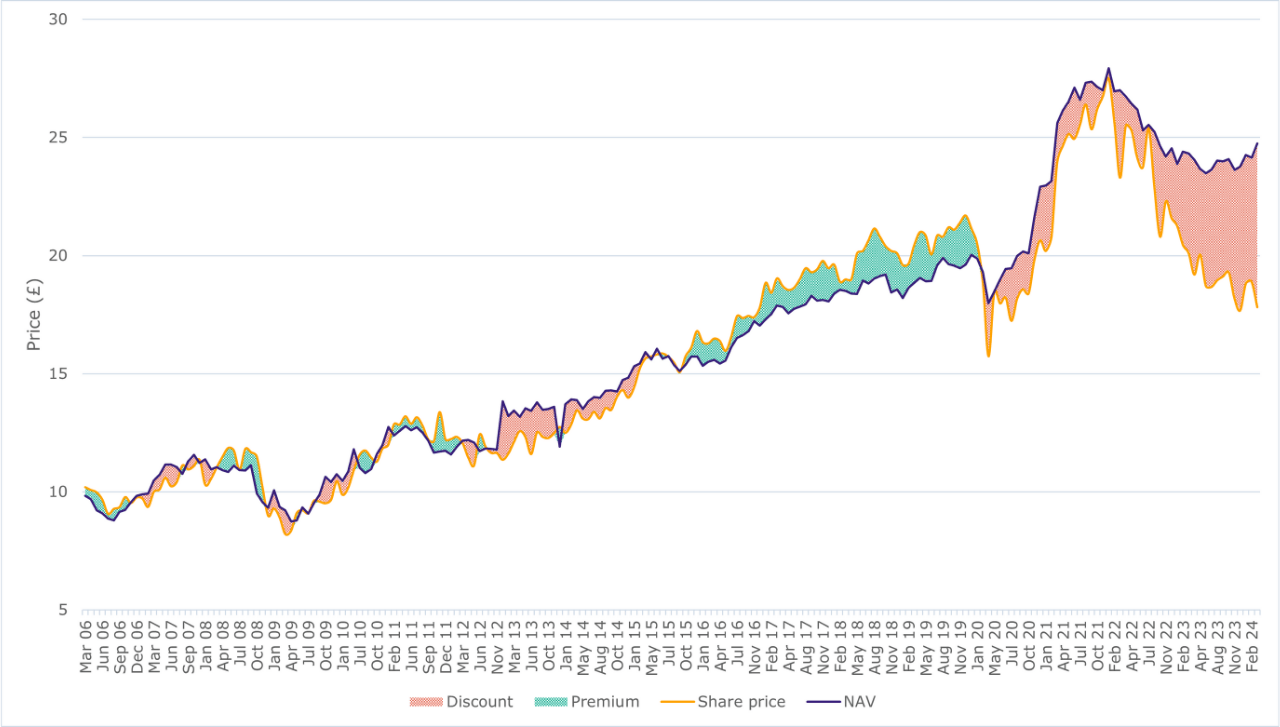Click the 30 value on y-axis
The image size is (1280, 727).
(57, 20)
